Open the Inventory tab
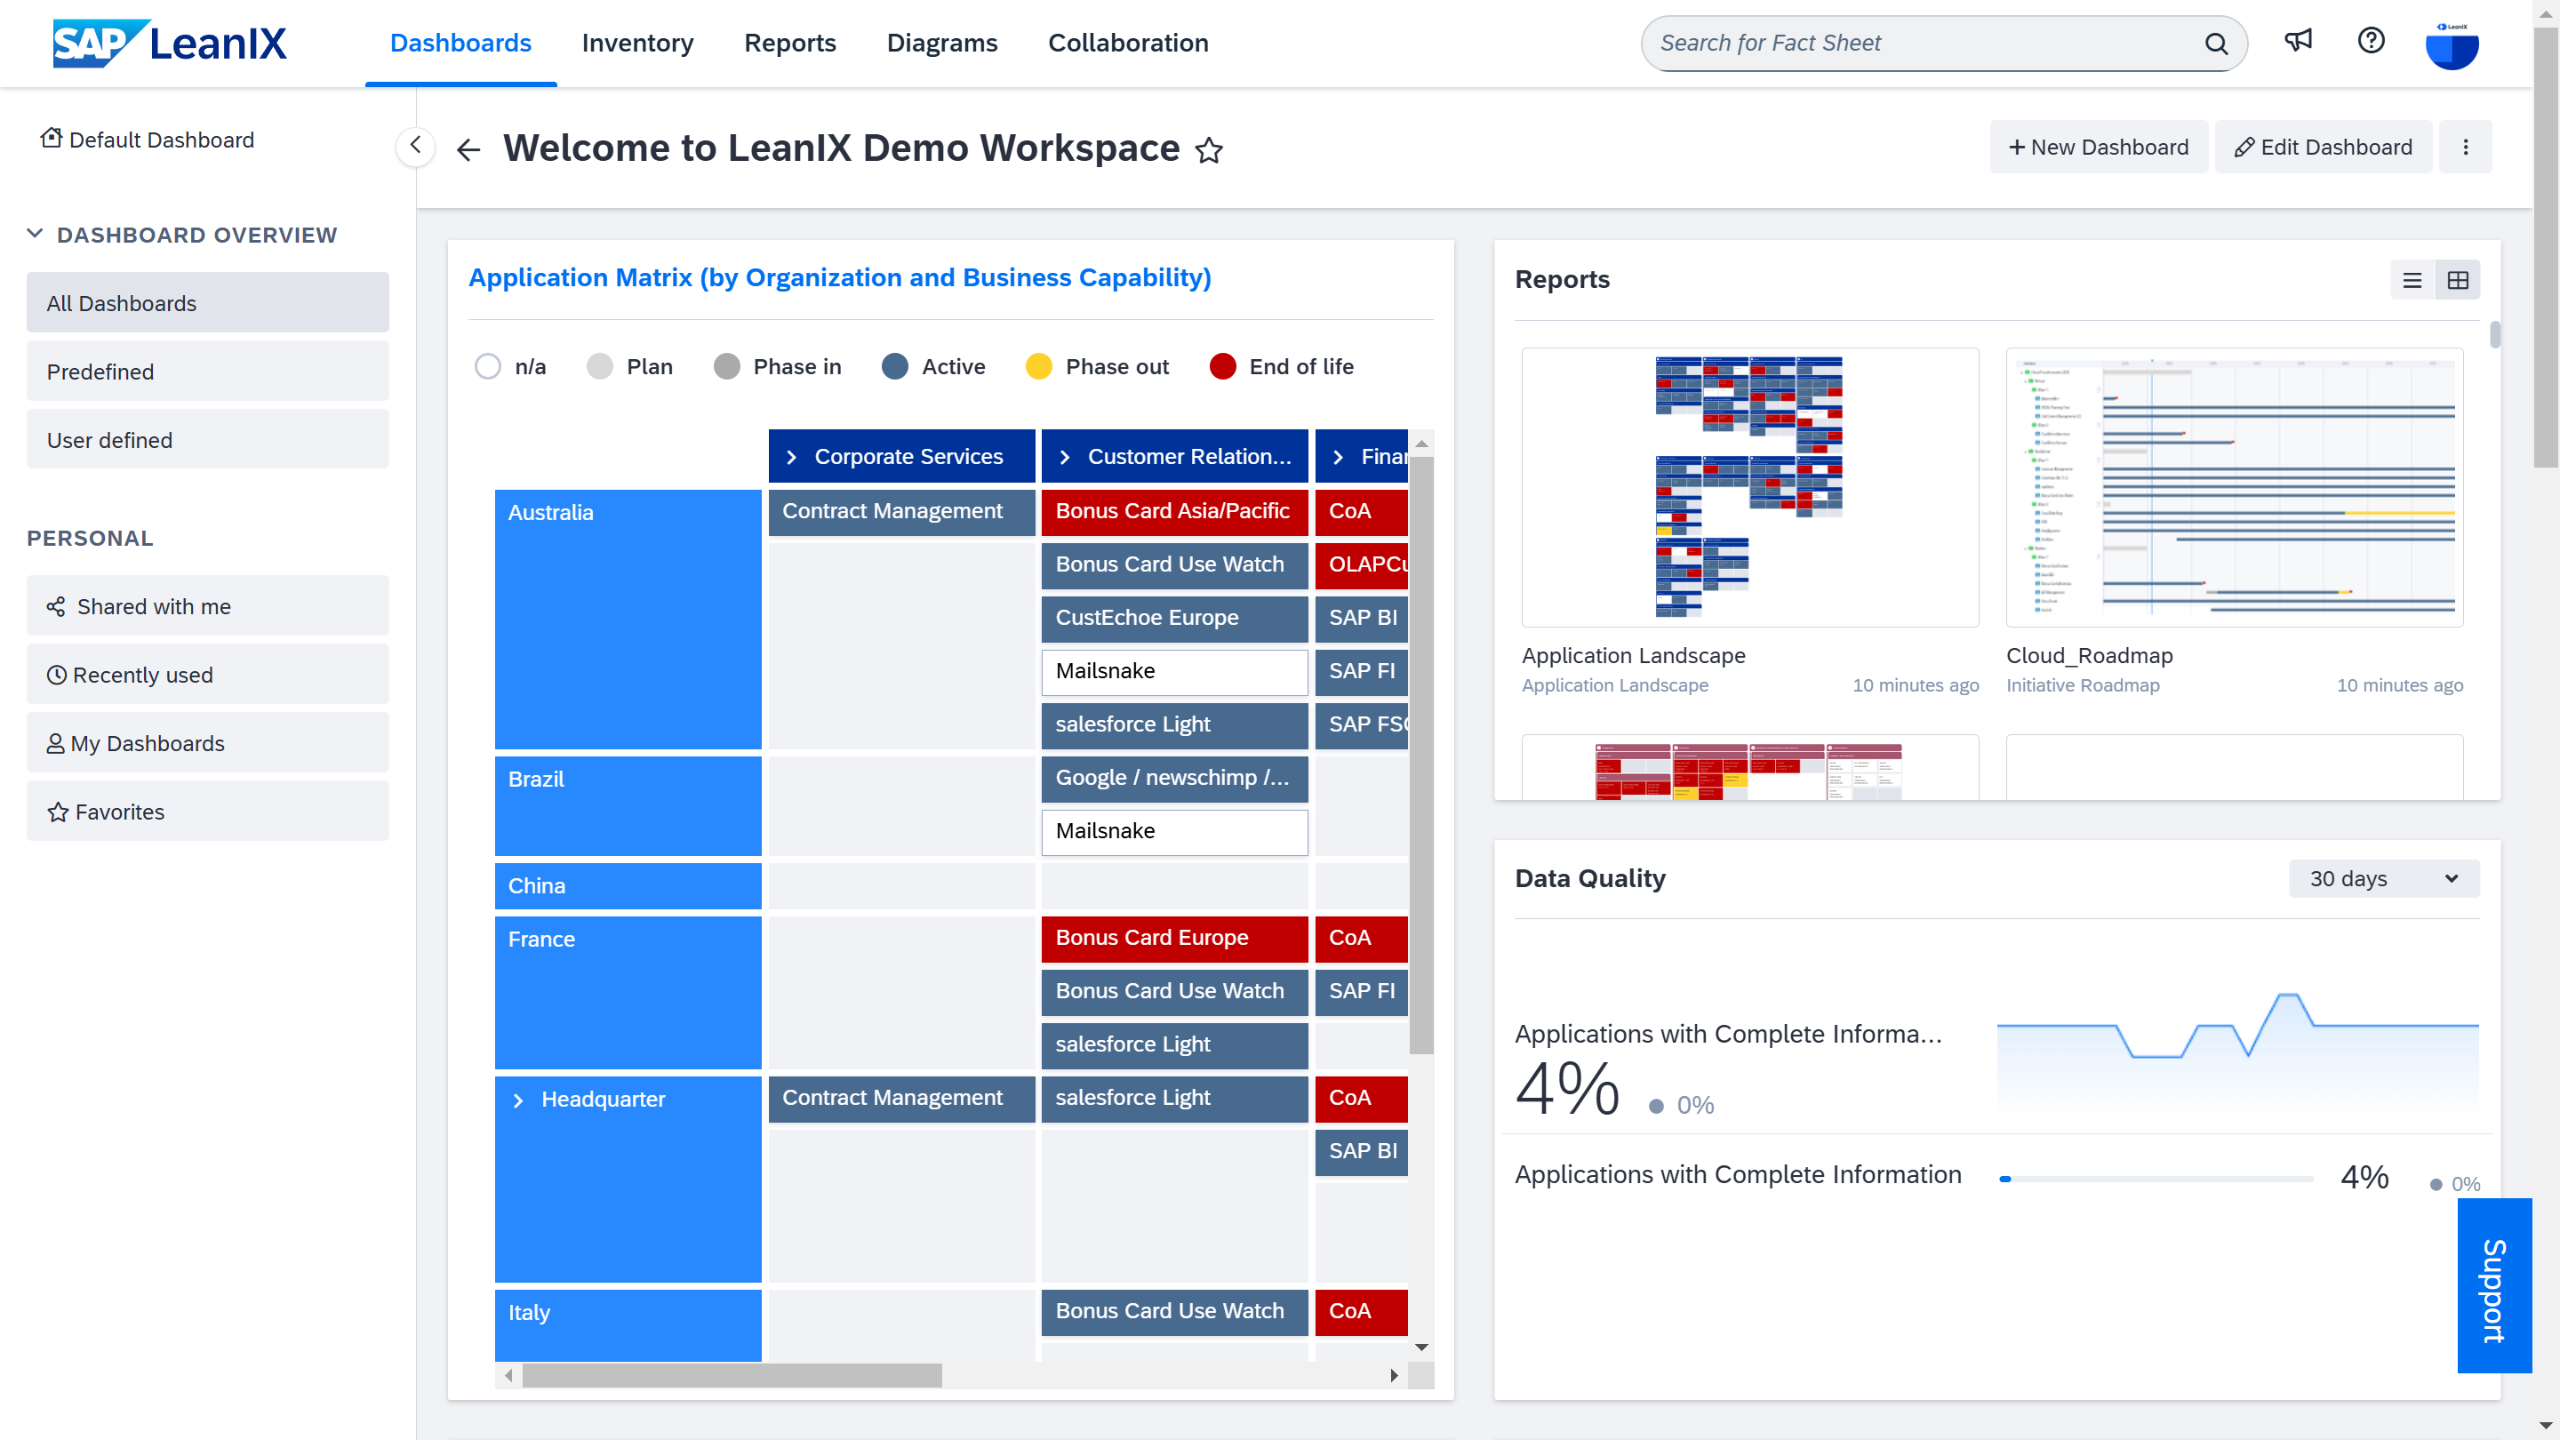This screenshot has height=1440, width=2560. tap(637, 43)
